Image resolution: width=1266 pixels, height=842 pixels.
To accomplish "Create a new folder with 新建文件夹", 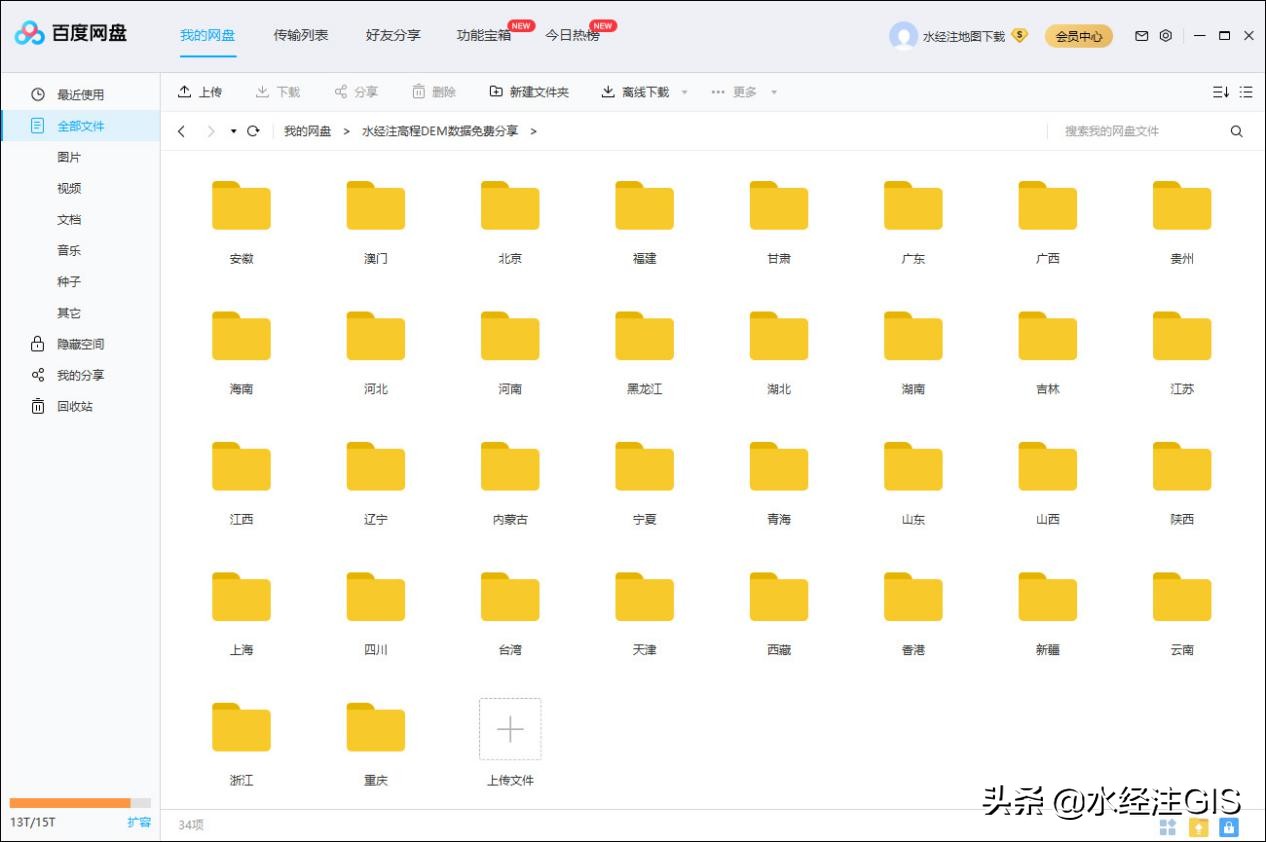I will click(x=529, y=92).
